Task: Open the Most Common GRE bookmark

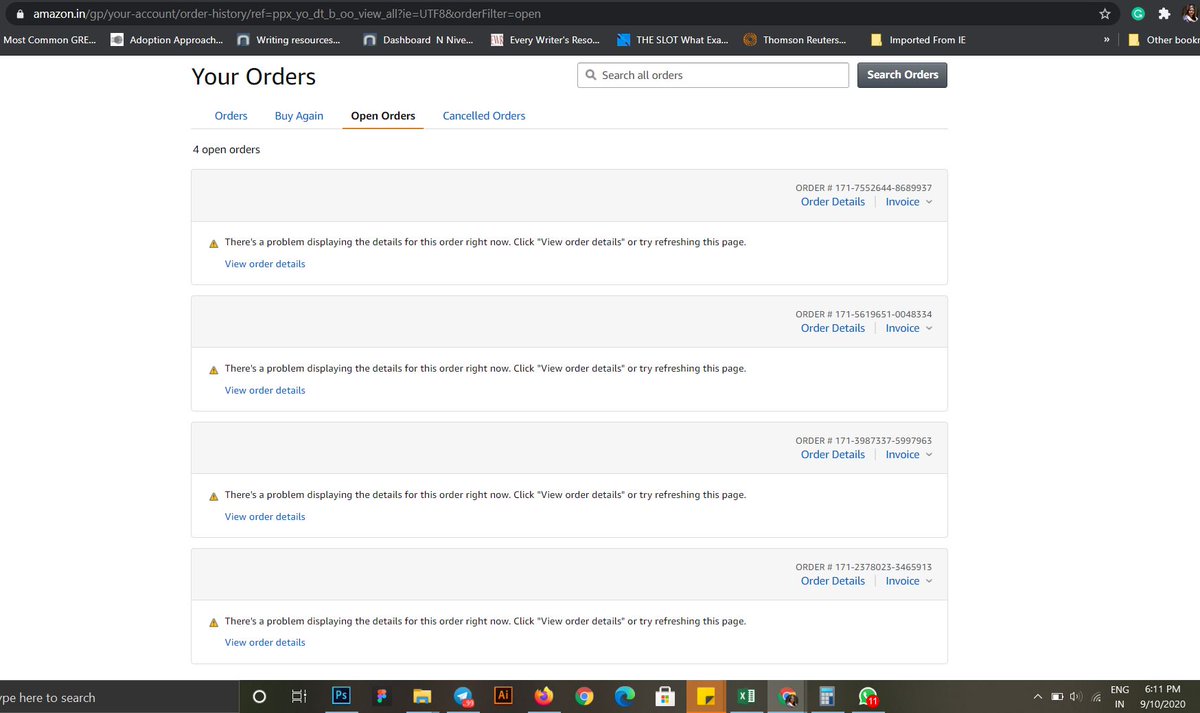Action: (x=49, y=40)
